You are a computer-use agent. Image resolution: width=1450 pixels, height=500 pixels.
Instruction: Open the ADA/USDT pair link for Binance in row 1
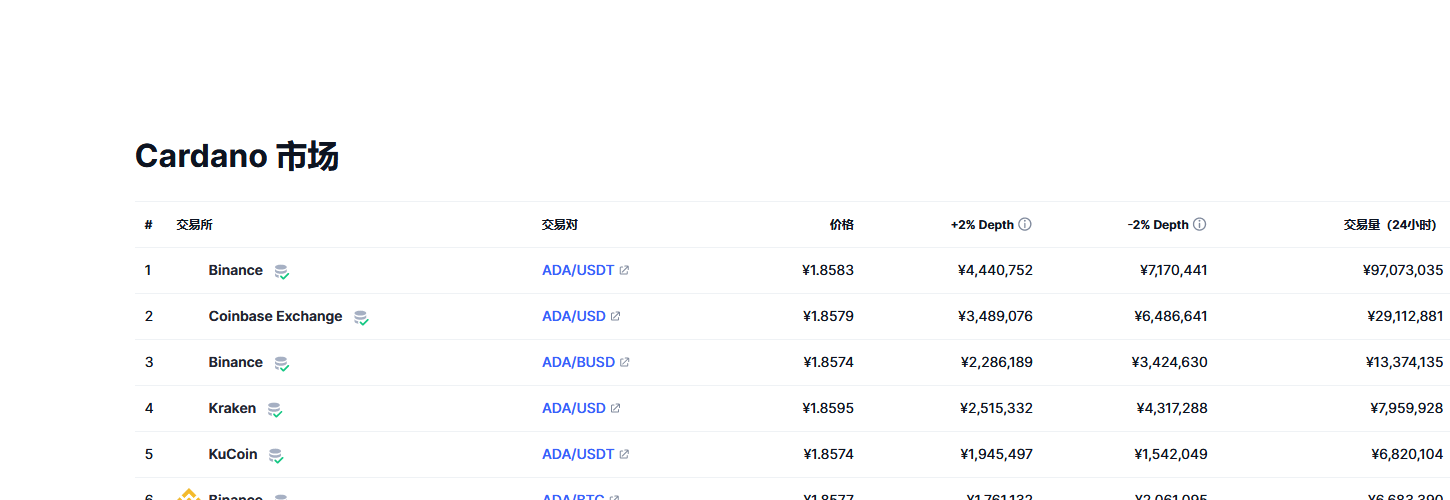point(578,271)
